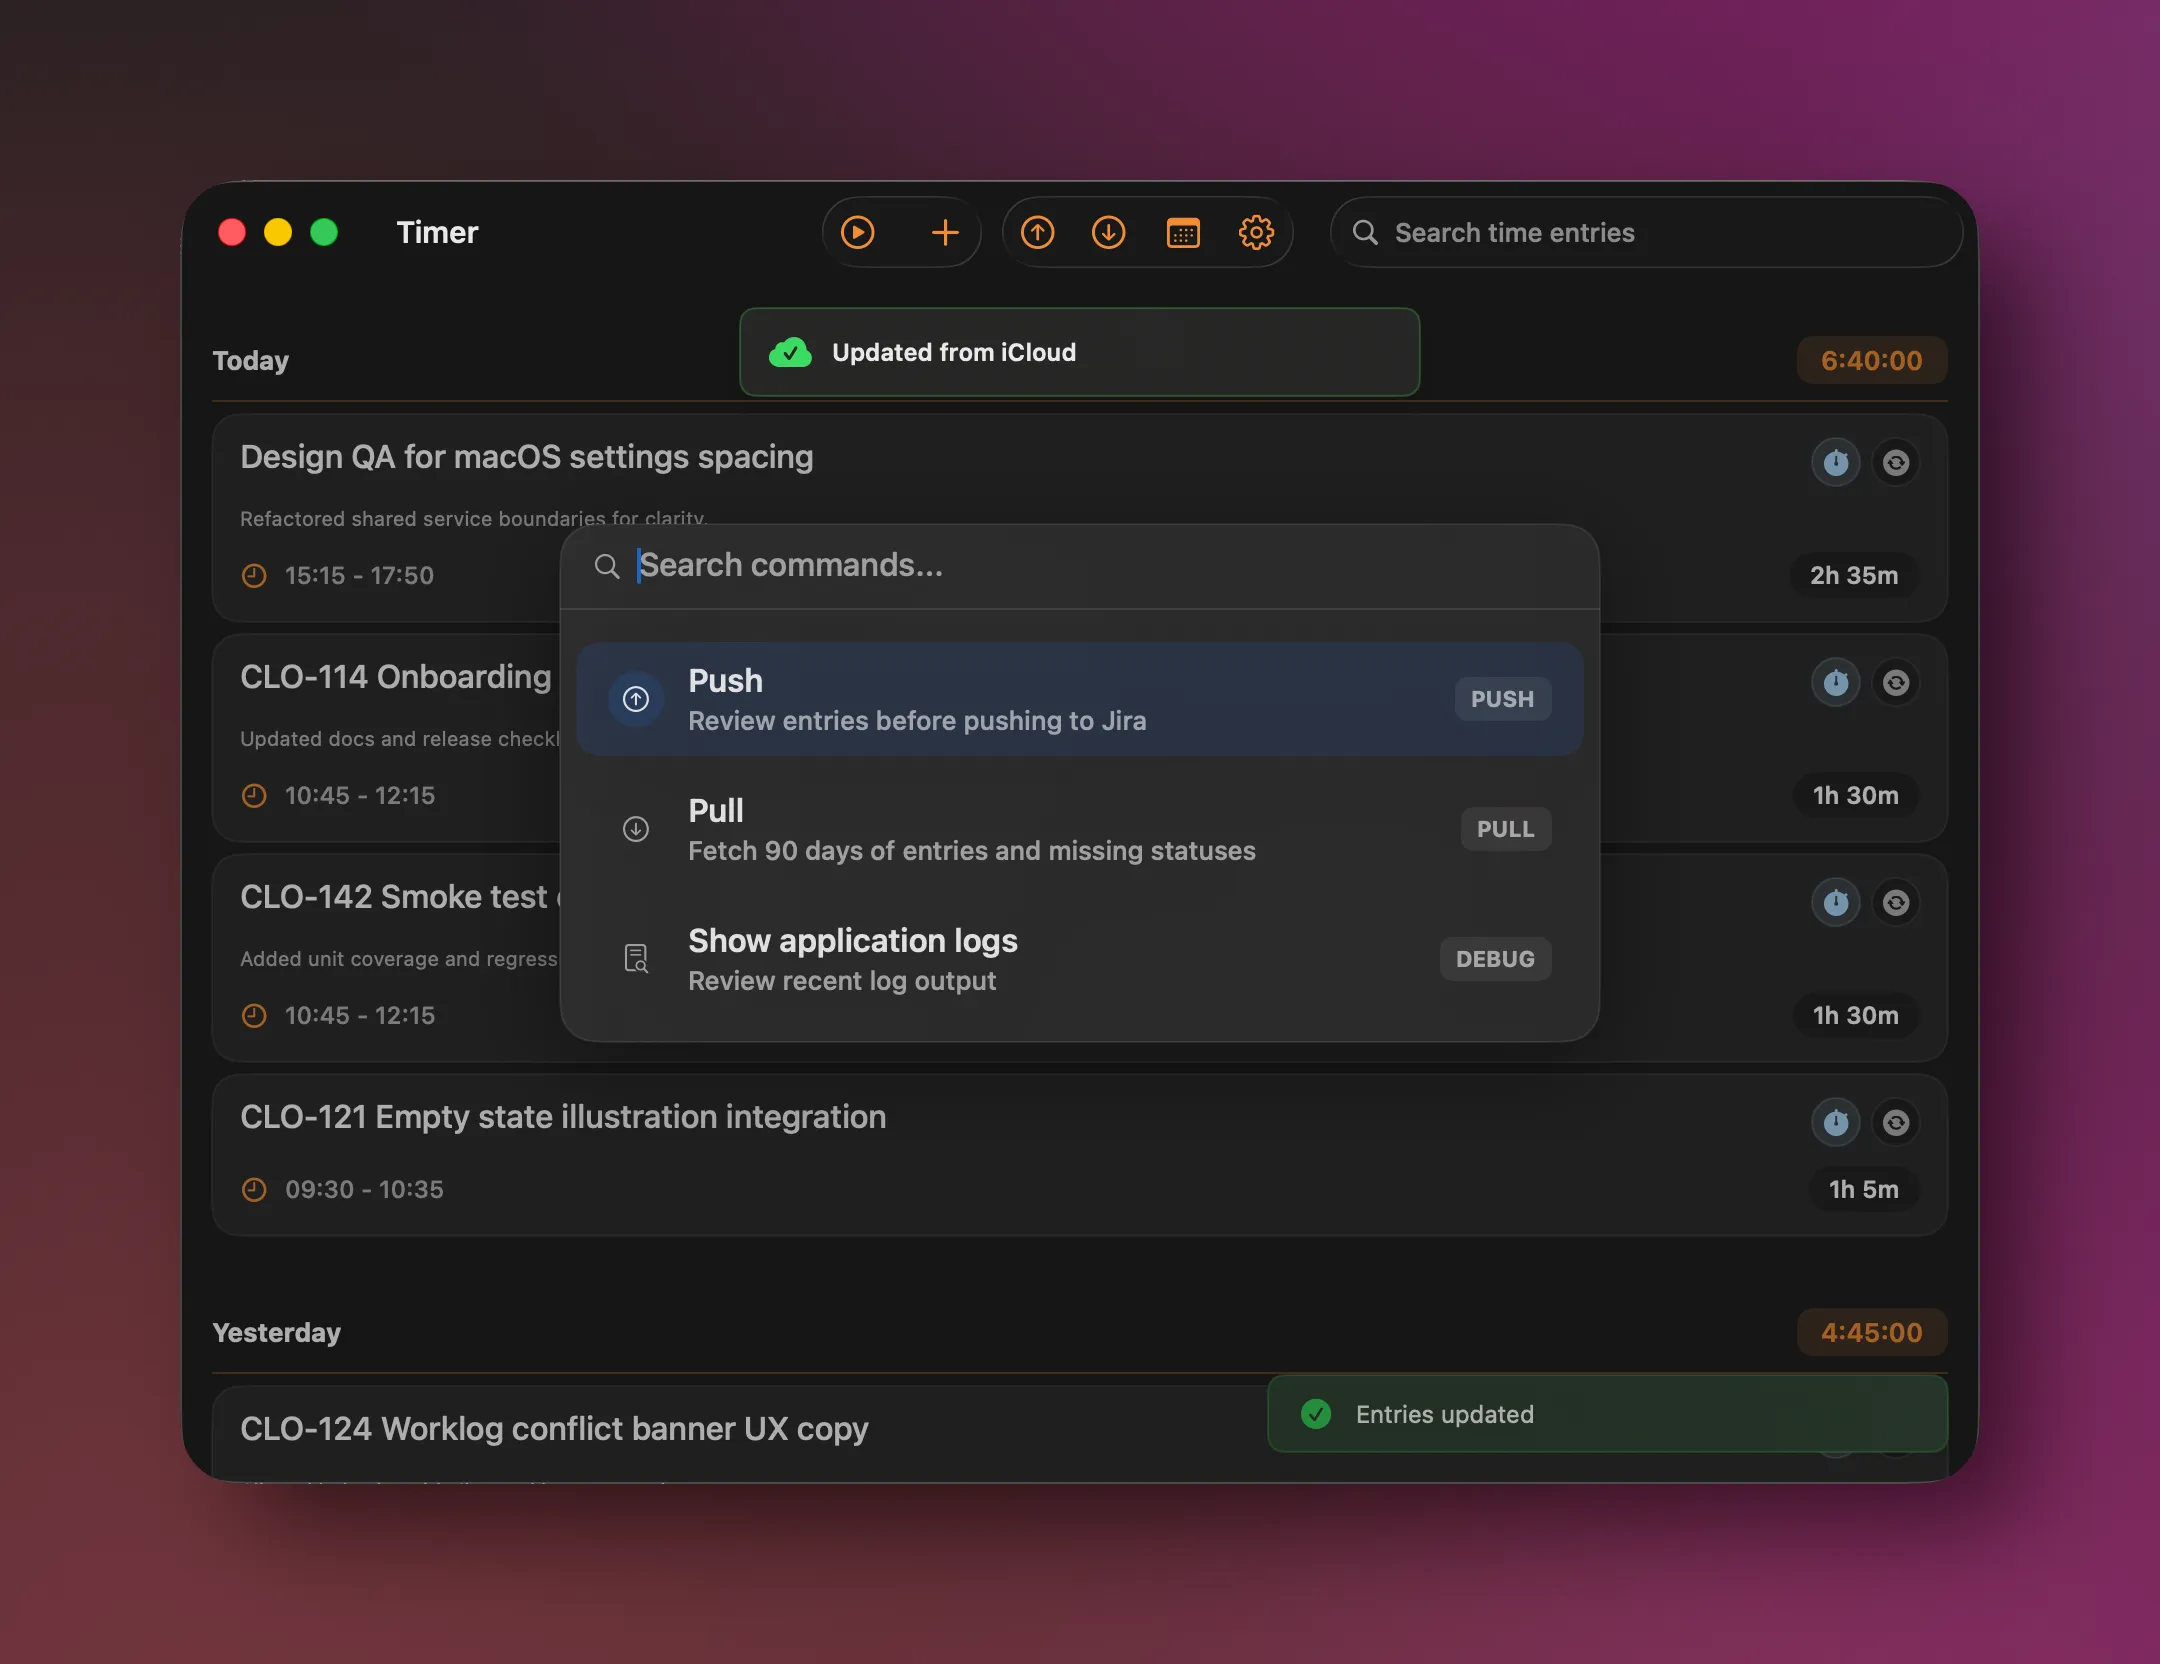Start timer with the play icon

(x=857, y=233)
